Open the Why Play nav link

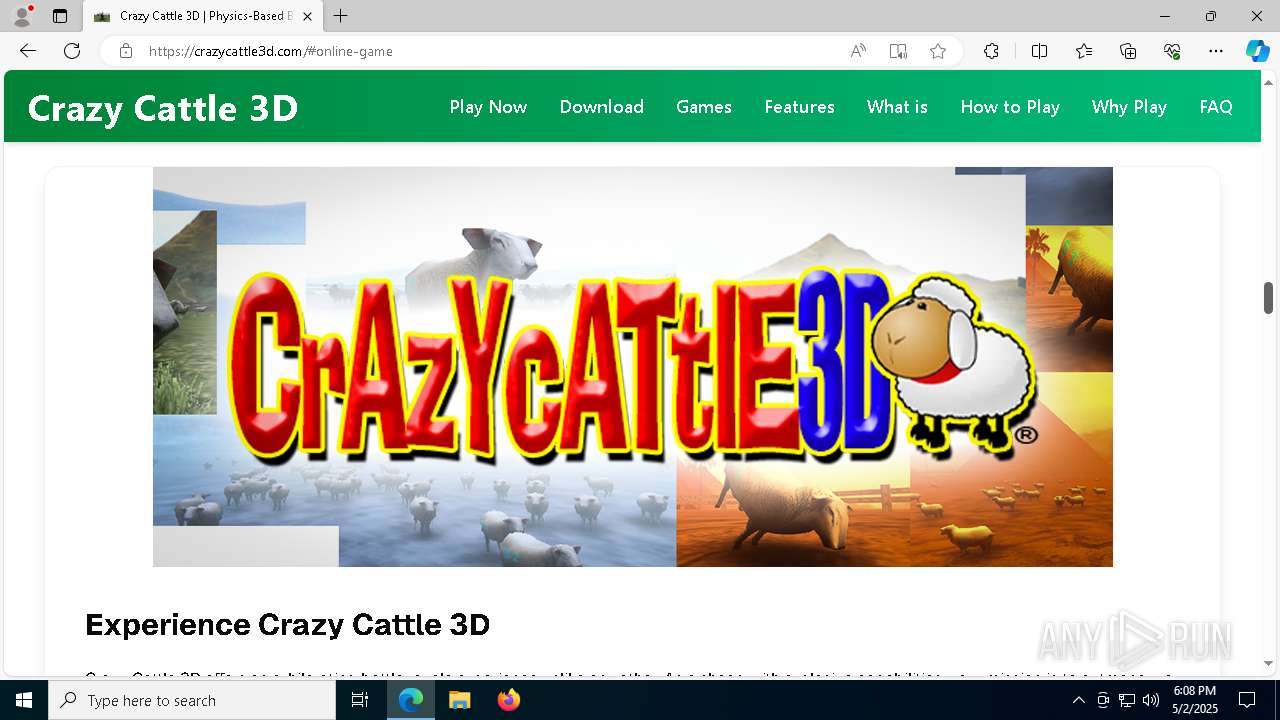coord(1129,107)
